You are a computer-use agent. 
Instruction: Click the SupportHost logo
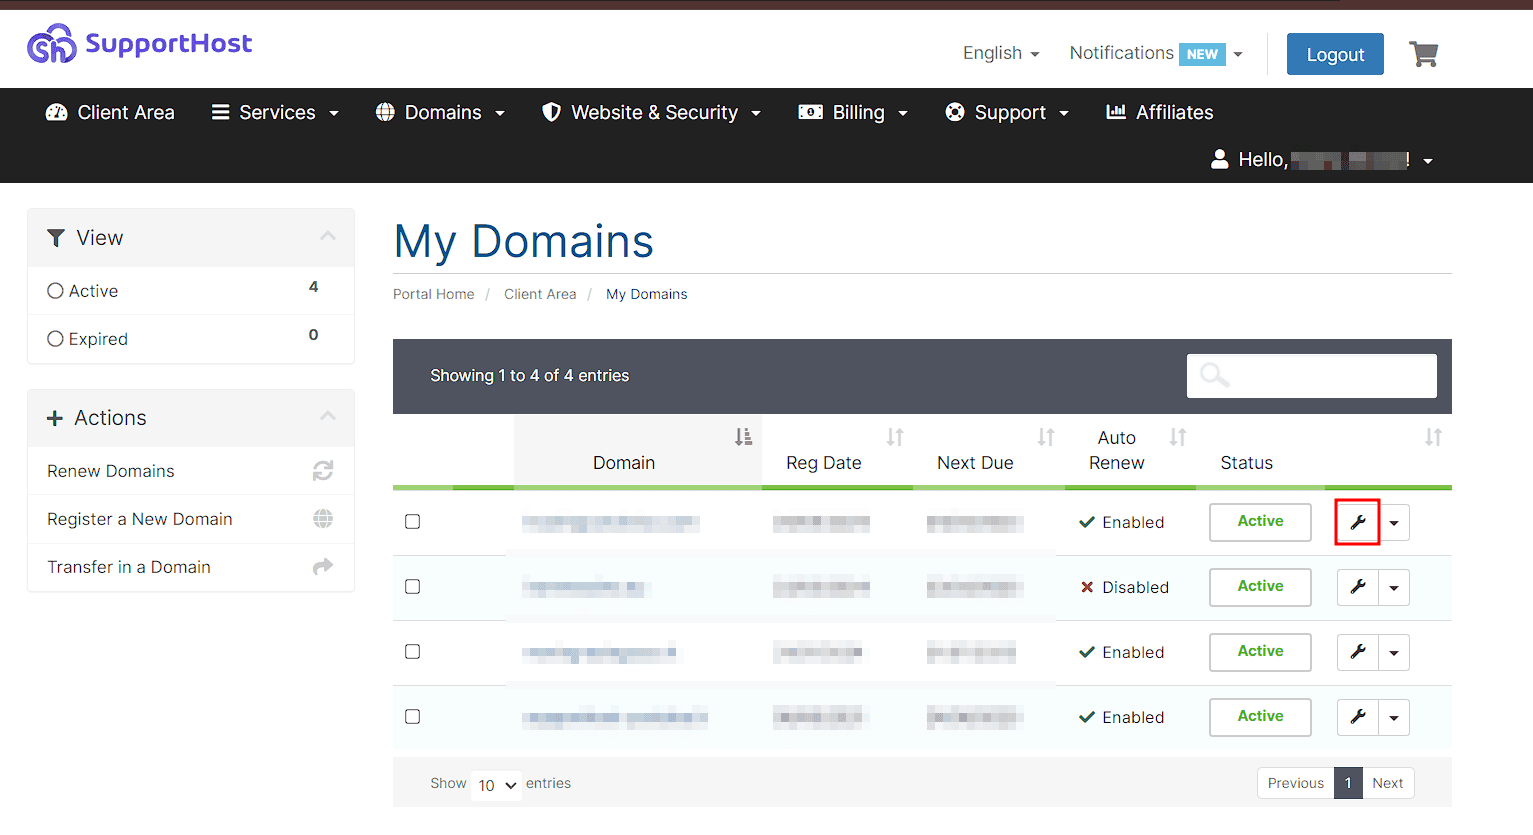(x=139, y=43)
